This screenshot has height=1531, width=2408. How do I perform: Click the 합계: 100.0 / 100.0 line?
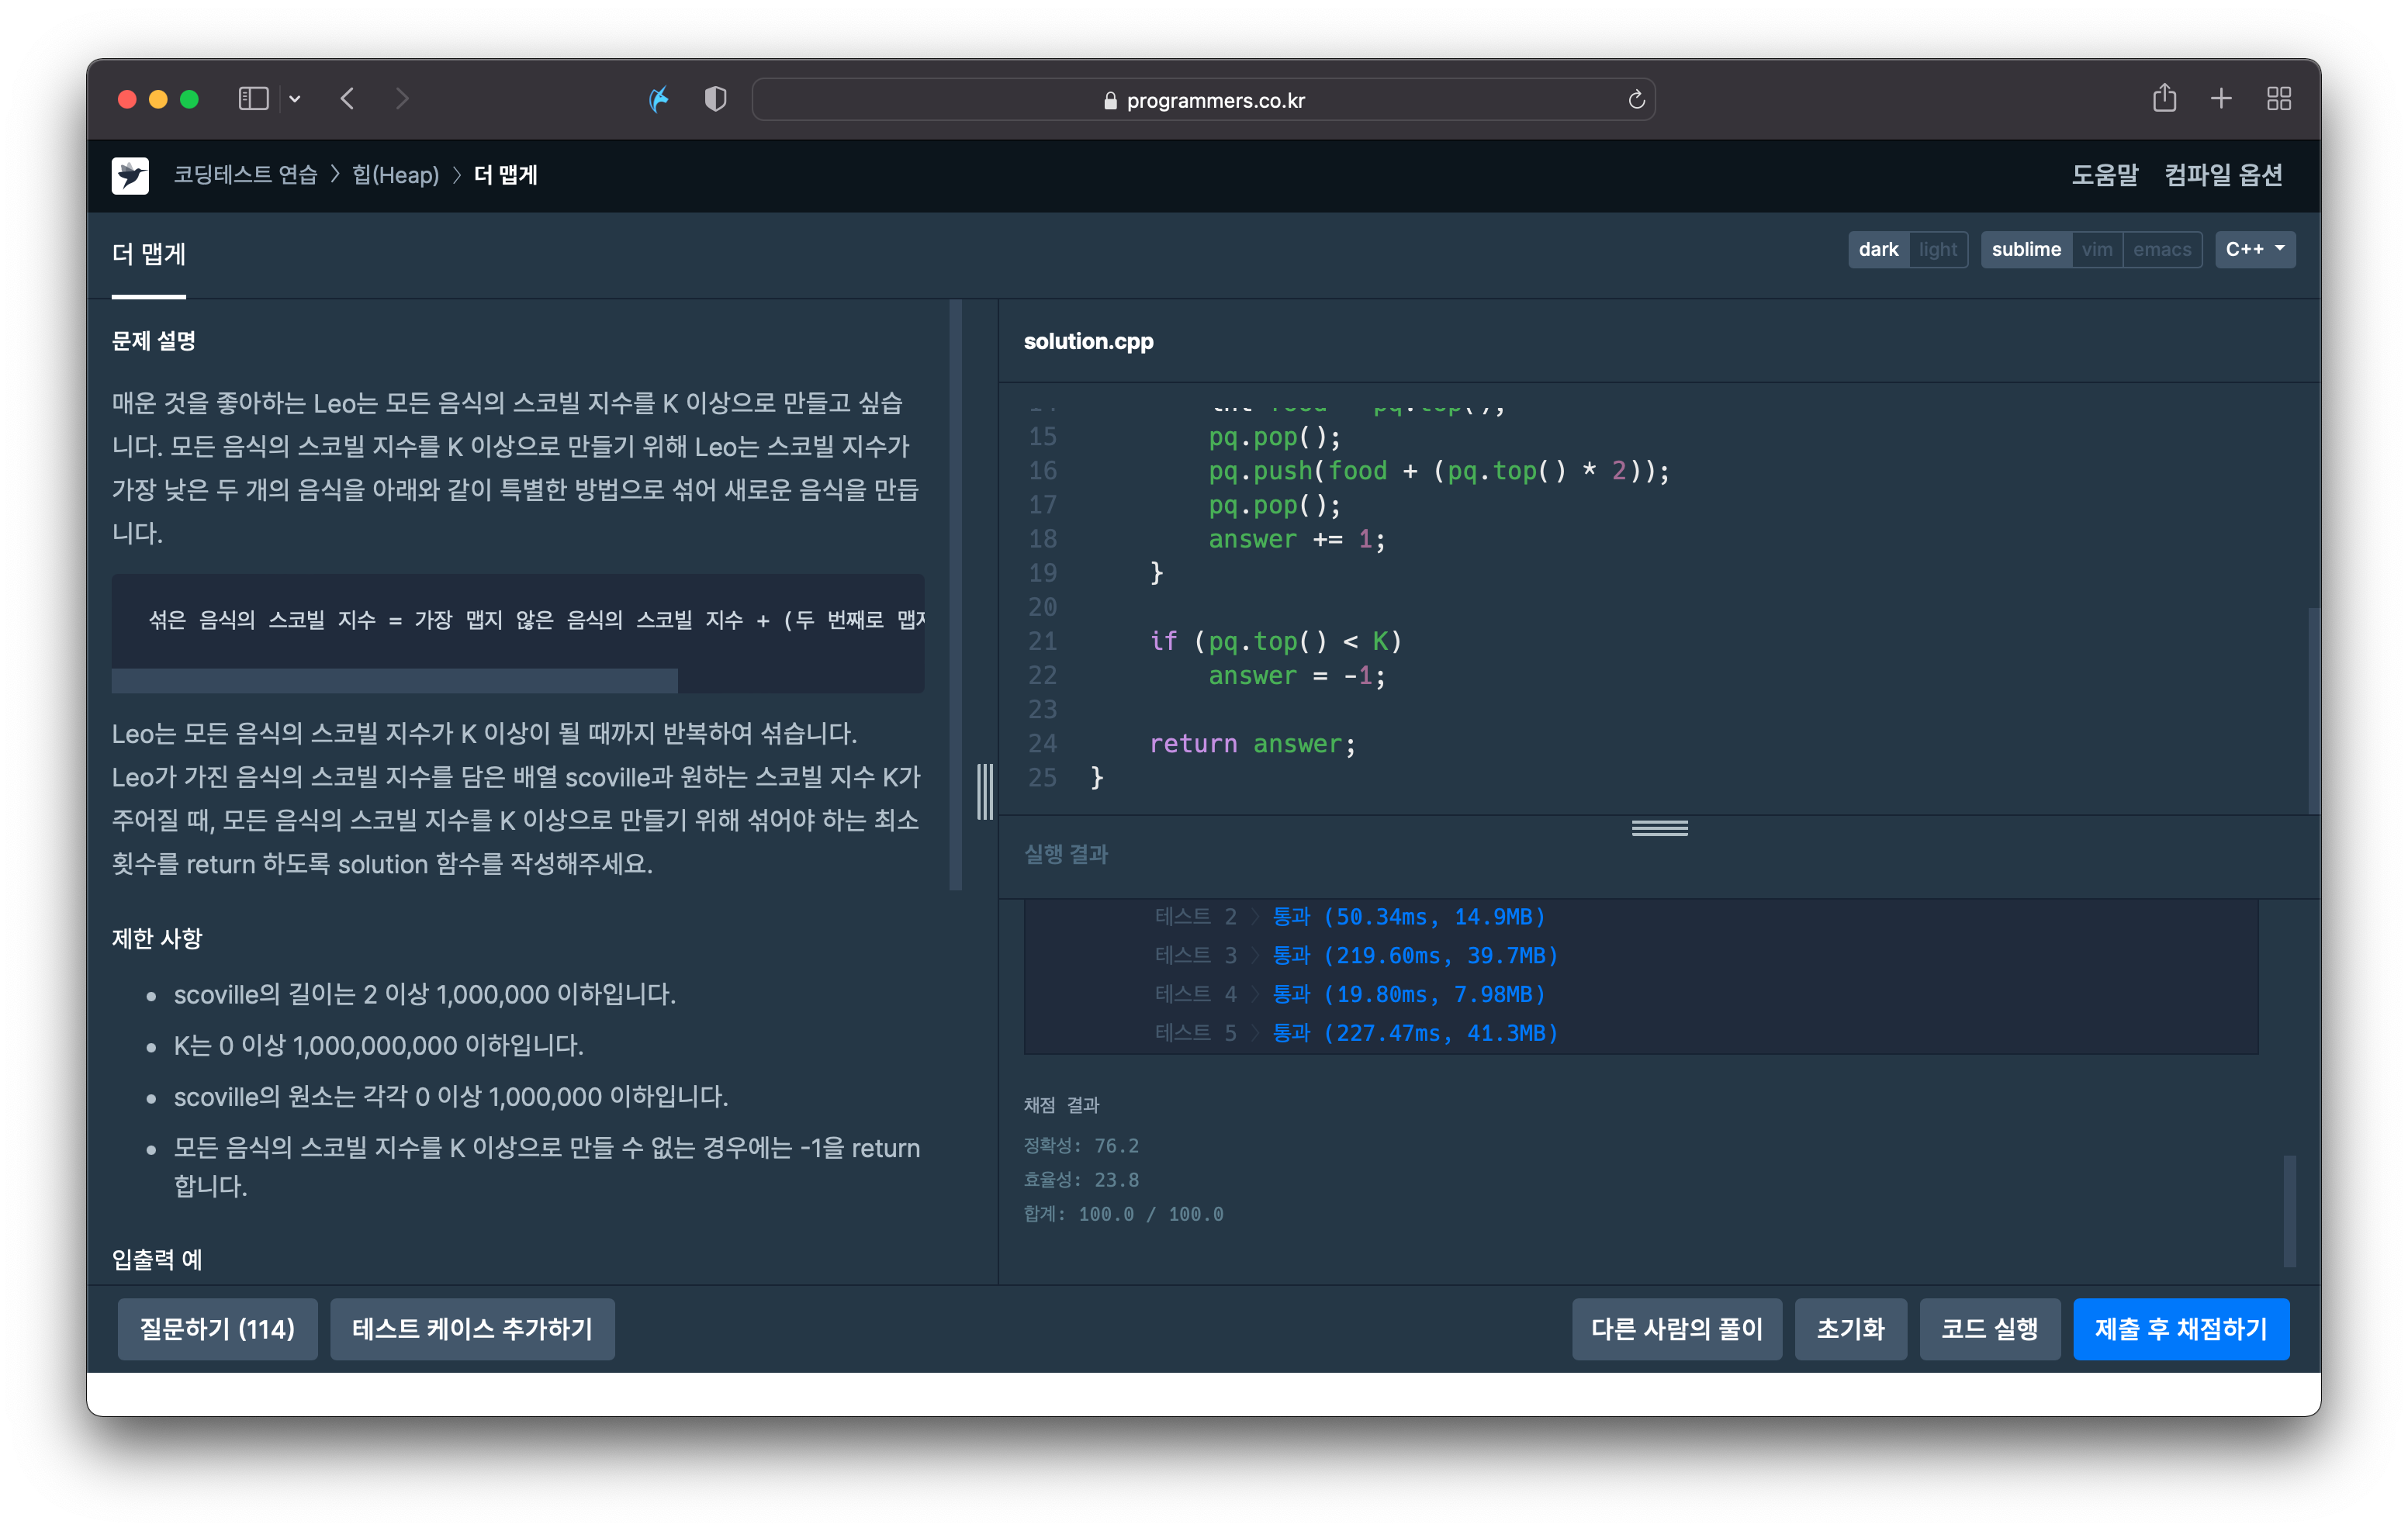point(1123,1214)
